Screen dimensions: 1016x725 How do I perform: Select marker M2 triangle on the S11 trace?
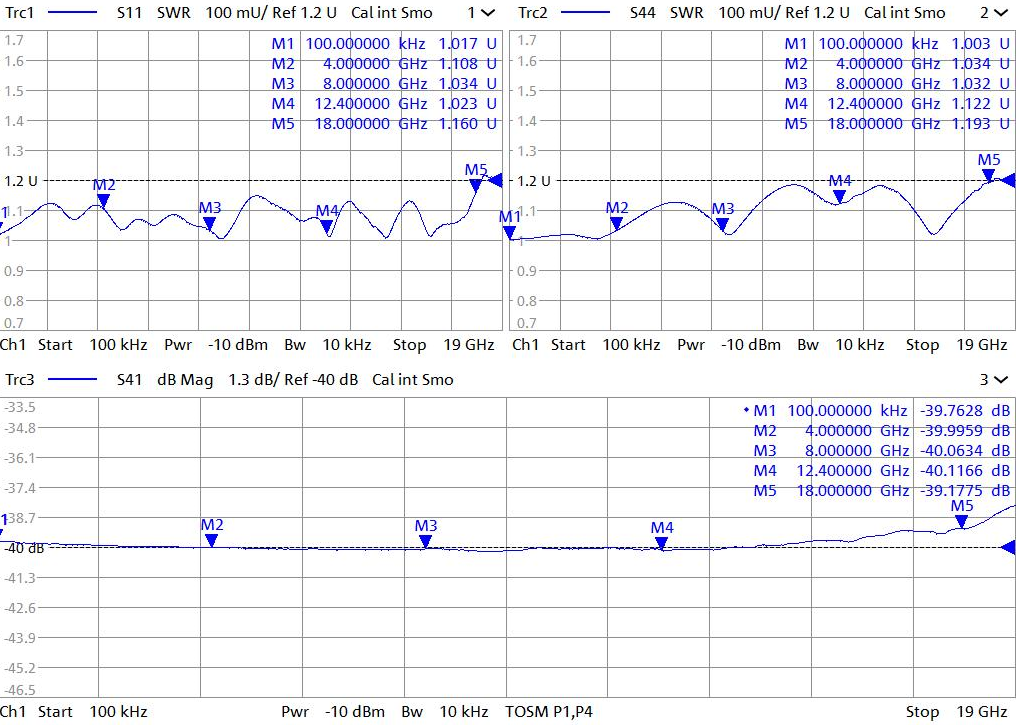click(103, 200)
